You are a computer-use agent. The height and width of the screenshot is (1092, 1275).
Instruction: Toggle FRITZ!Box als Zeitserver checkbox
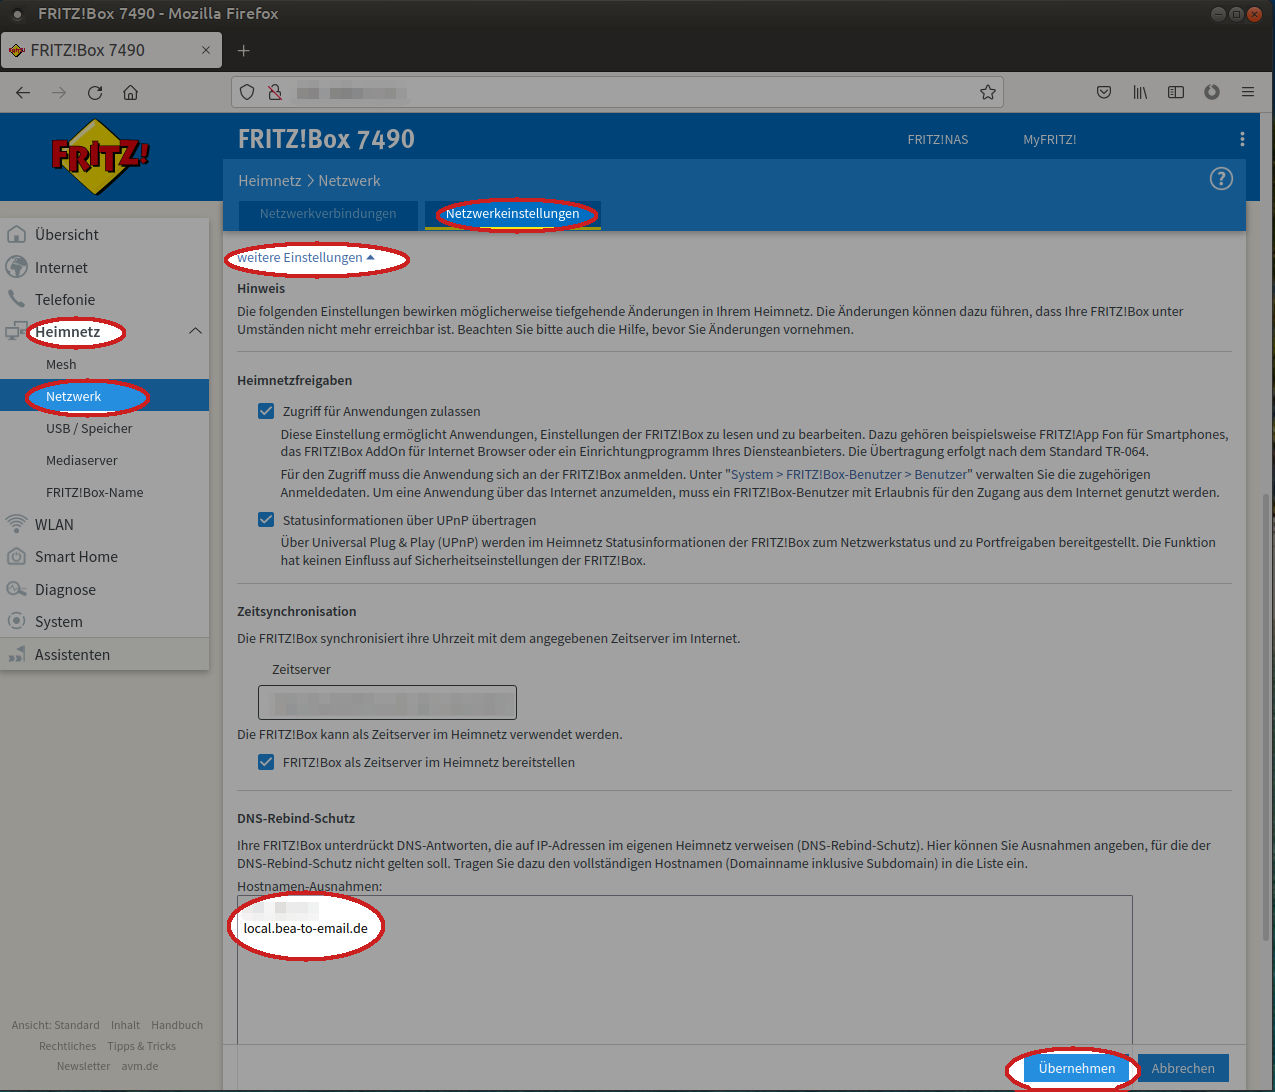(266, 762)
